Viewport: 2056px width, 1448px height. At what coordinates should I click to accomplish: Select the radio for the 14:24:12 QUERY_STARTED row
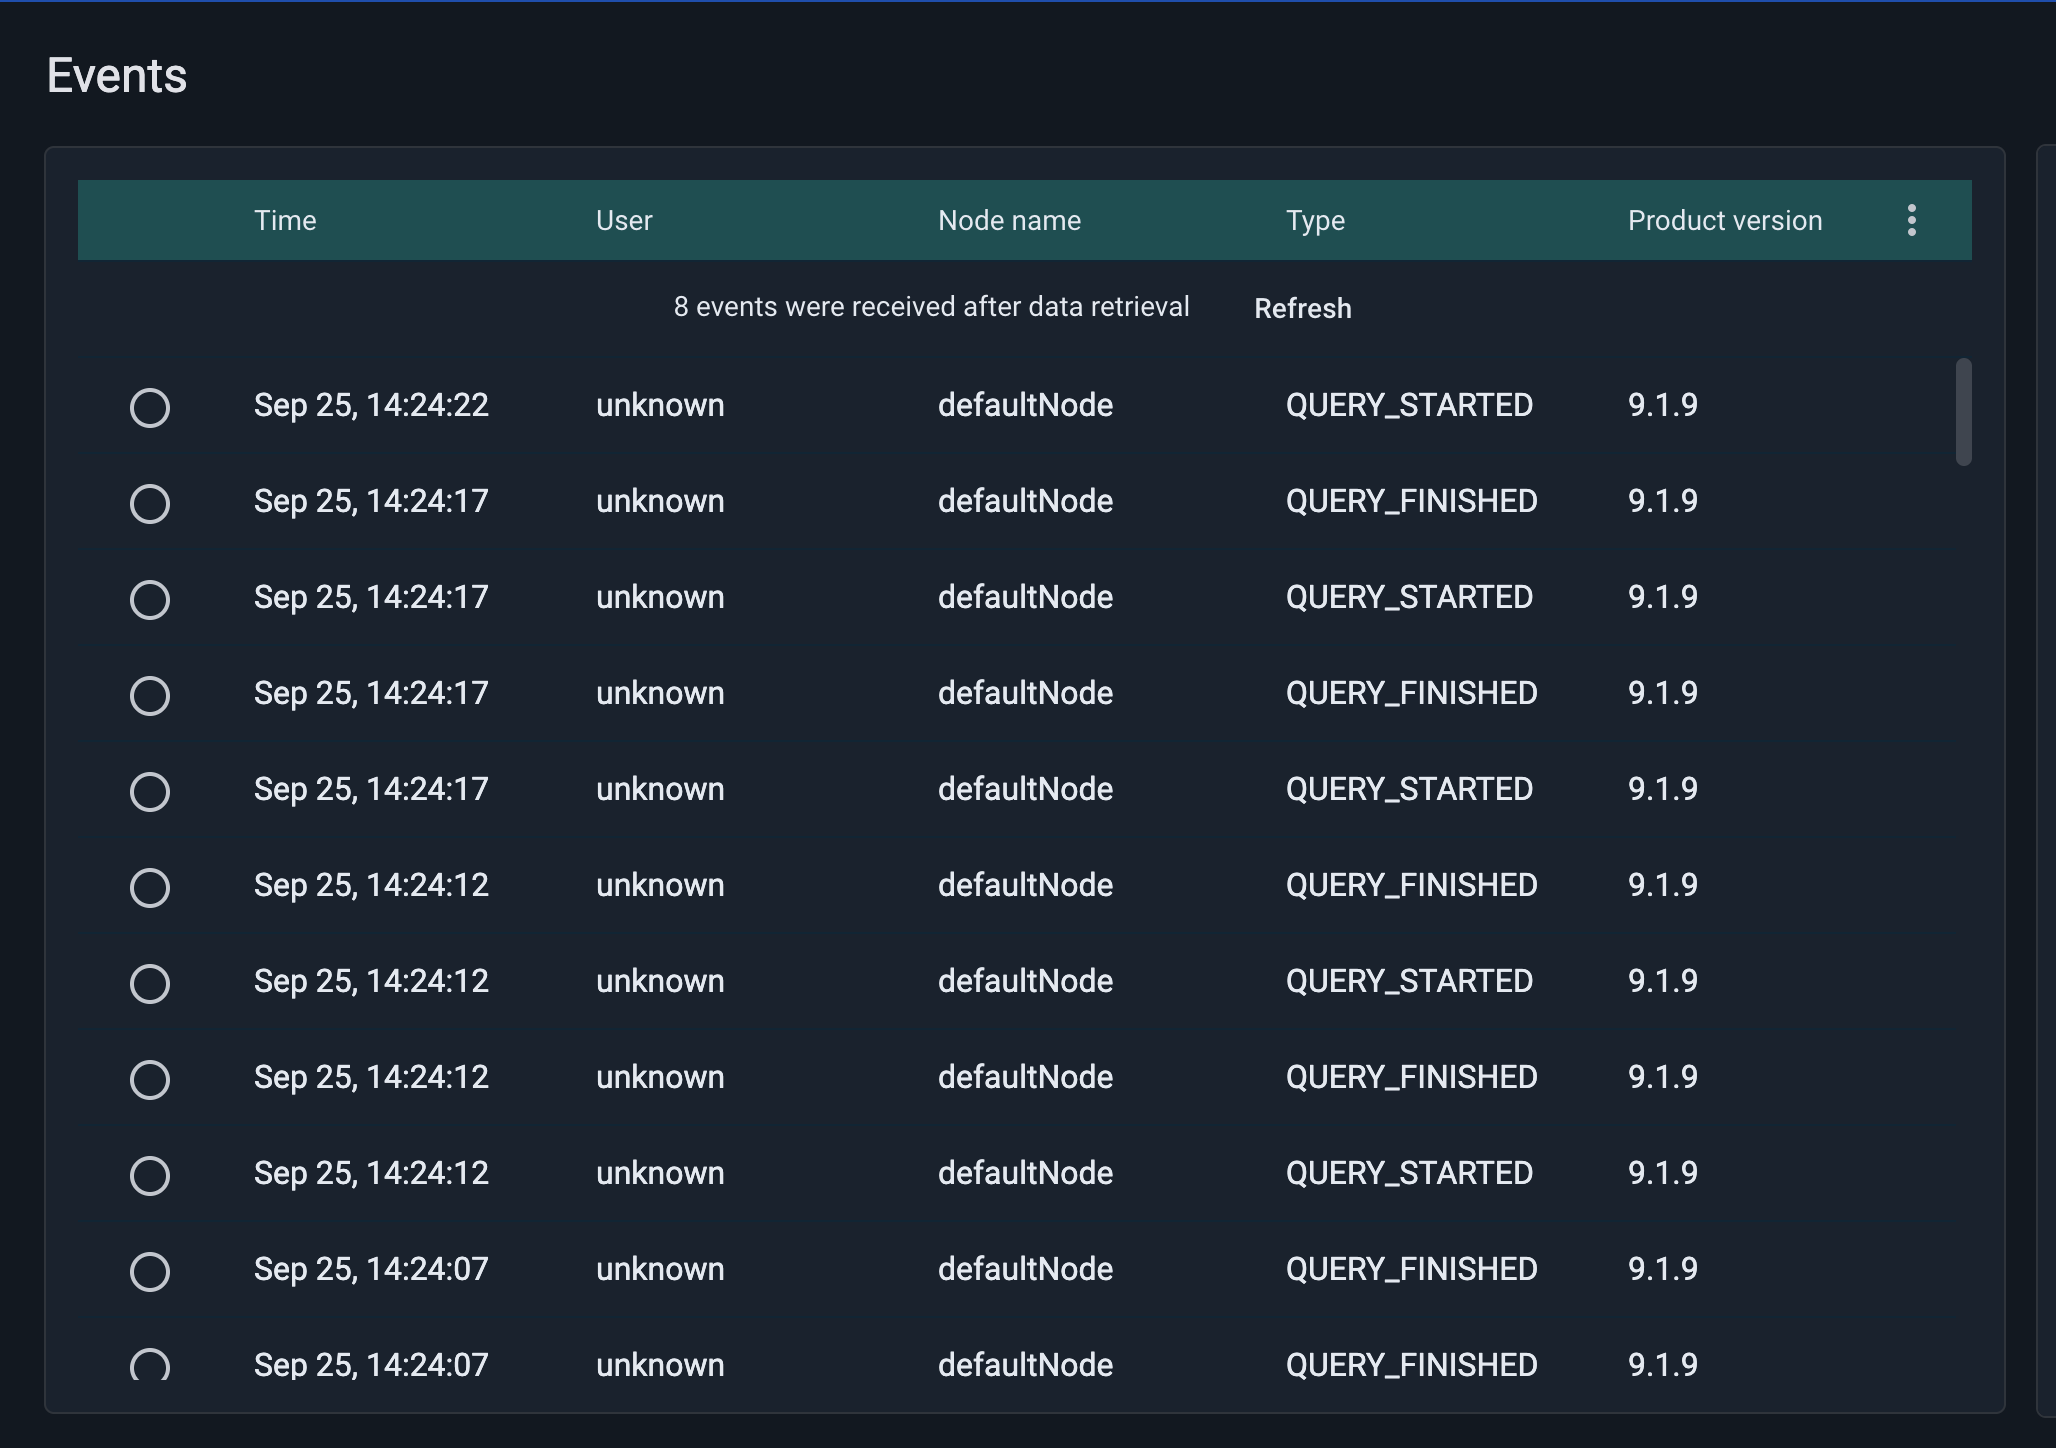[150, 983]
